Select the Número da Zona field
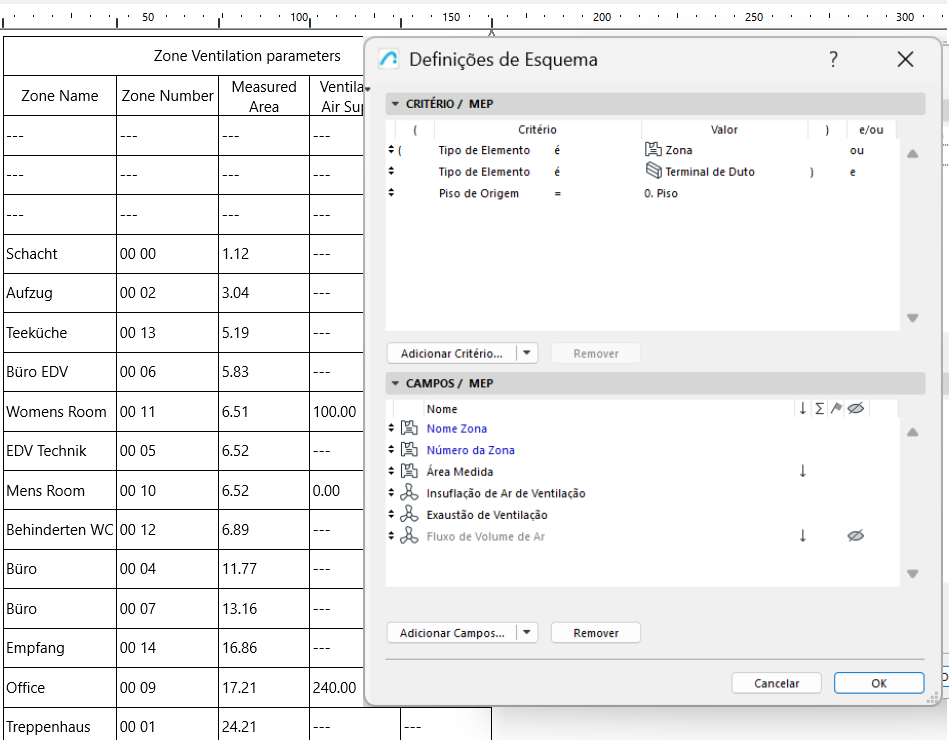949x740 pixels. pyautogui.click(x=470, y=450)
